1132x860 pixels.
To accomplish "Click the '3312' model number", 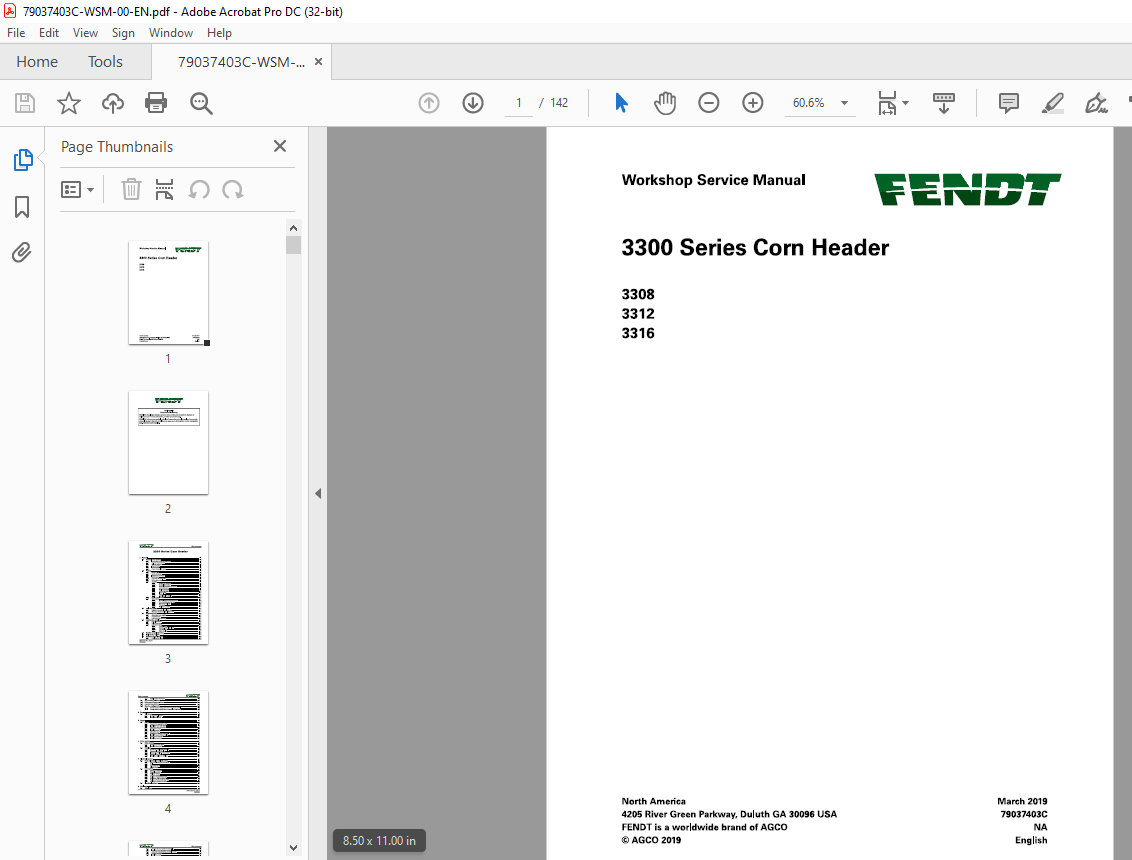I will click(638, 313).
